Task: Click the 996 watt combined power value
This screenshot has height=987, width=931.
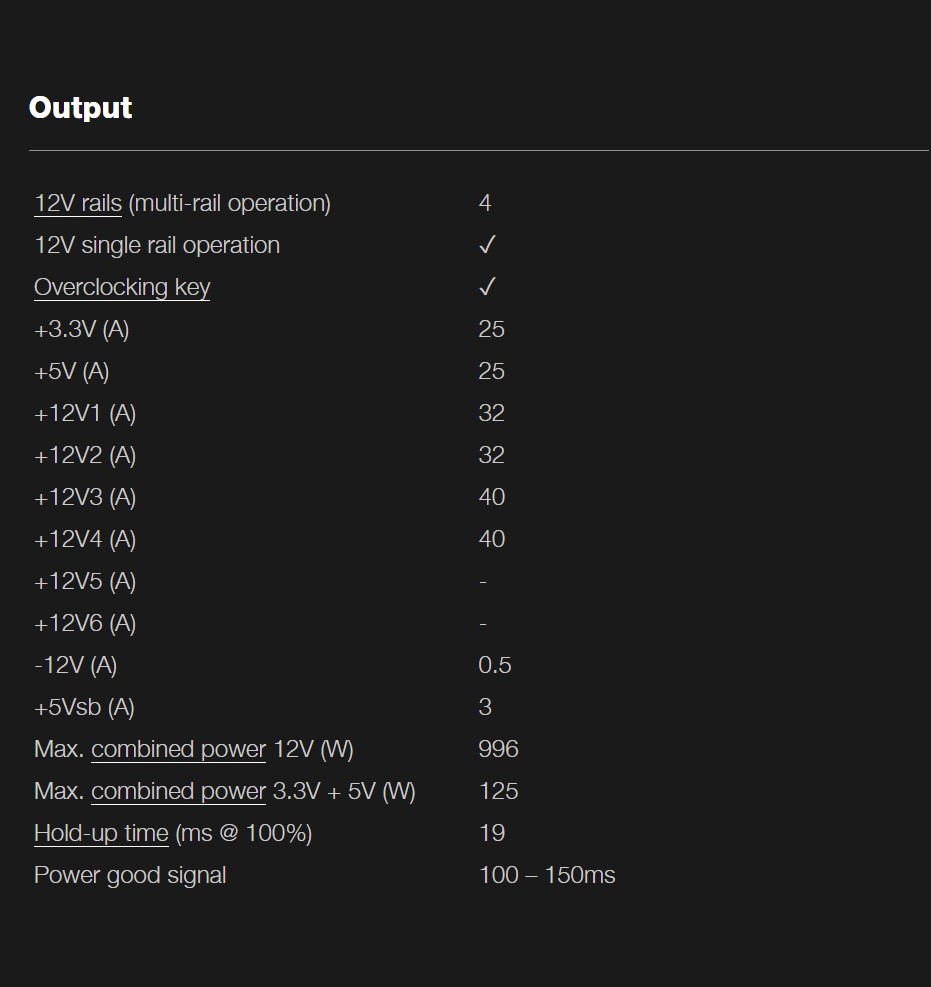Action: coord(499,749)
